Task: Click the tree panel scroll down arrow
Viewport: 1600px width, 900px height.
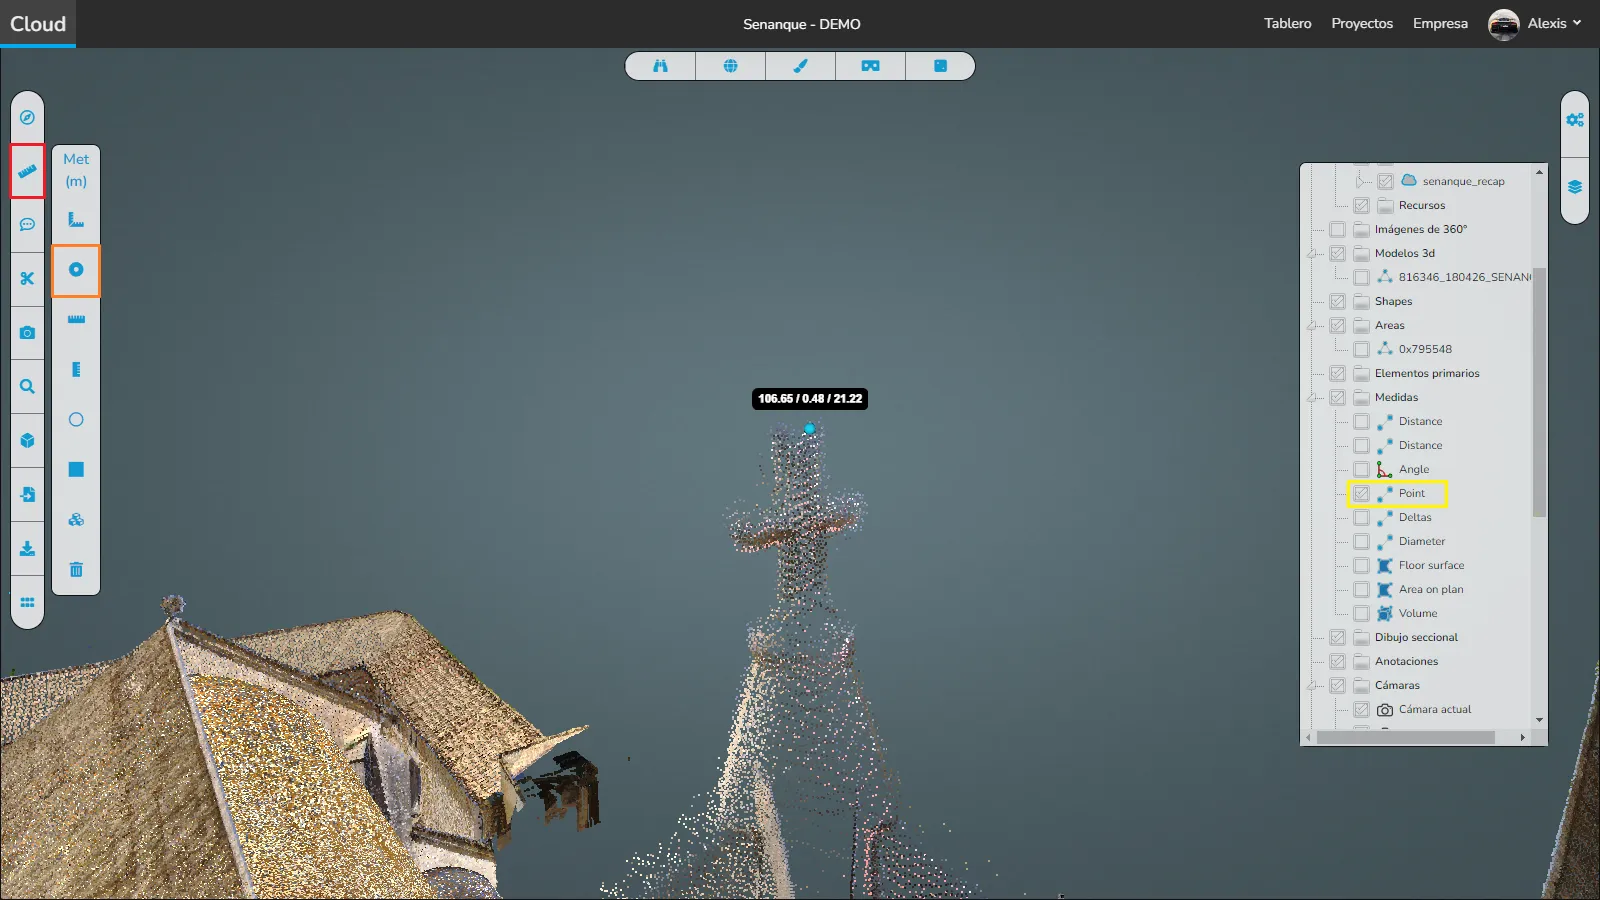Action: pyautogui.click(x=1539, y=720)
